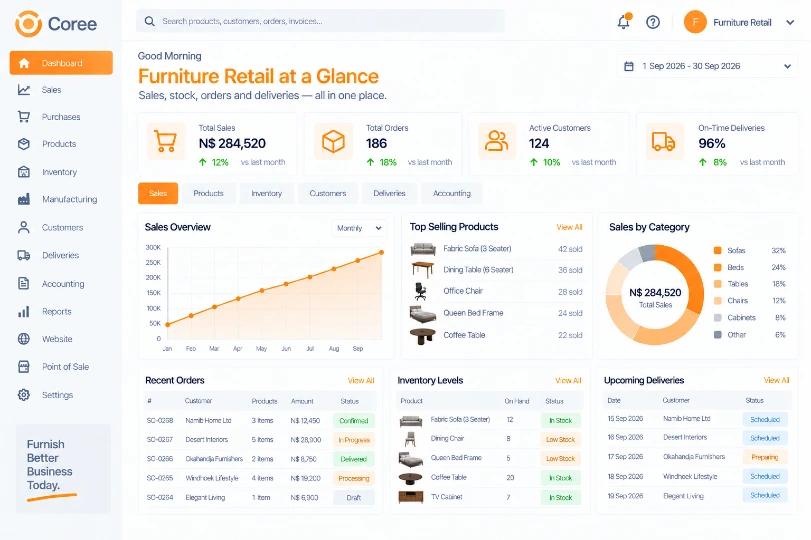Click the Queen Bed Frame inventory thumbnail

pyautogui.click(x=411, y=459)
